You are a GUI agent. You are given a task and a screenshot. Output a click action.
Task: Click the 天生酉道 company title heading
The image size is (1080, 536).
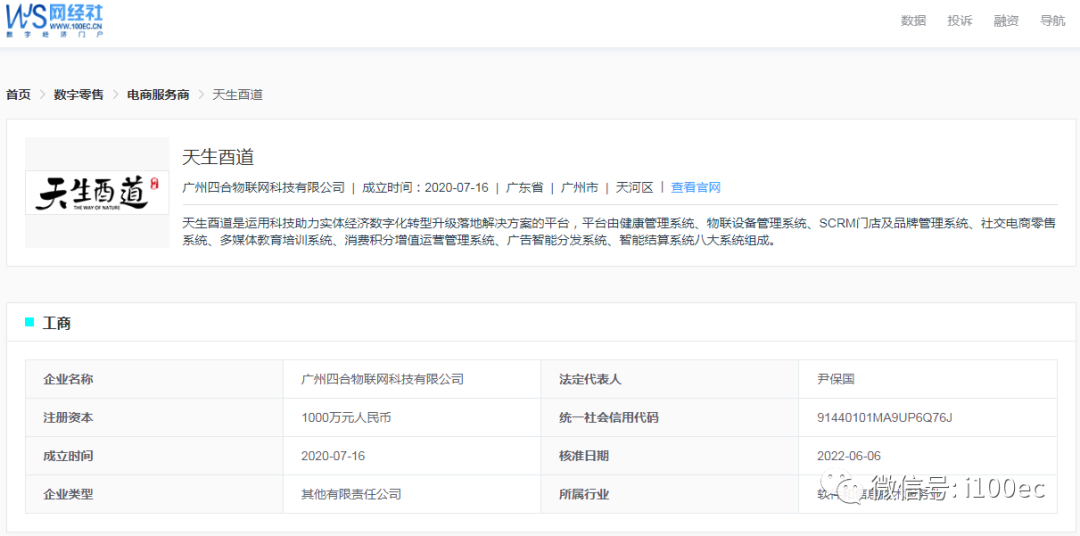coord(218,157)
